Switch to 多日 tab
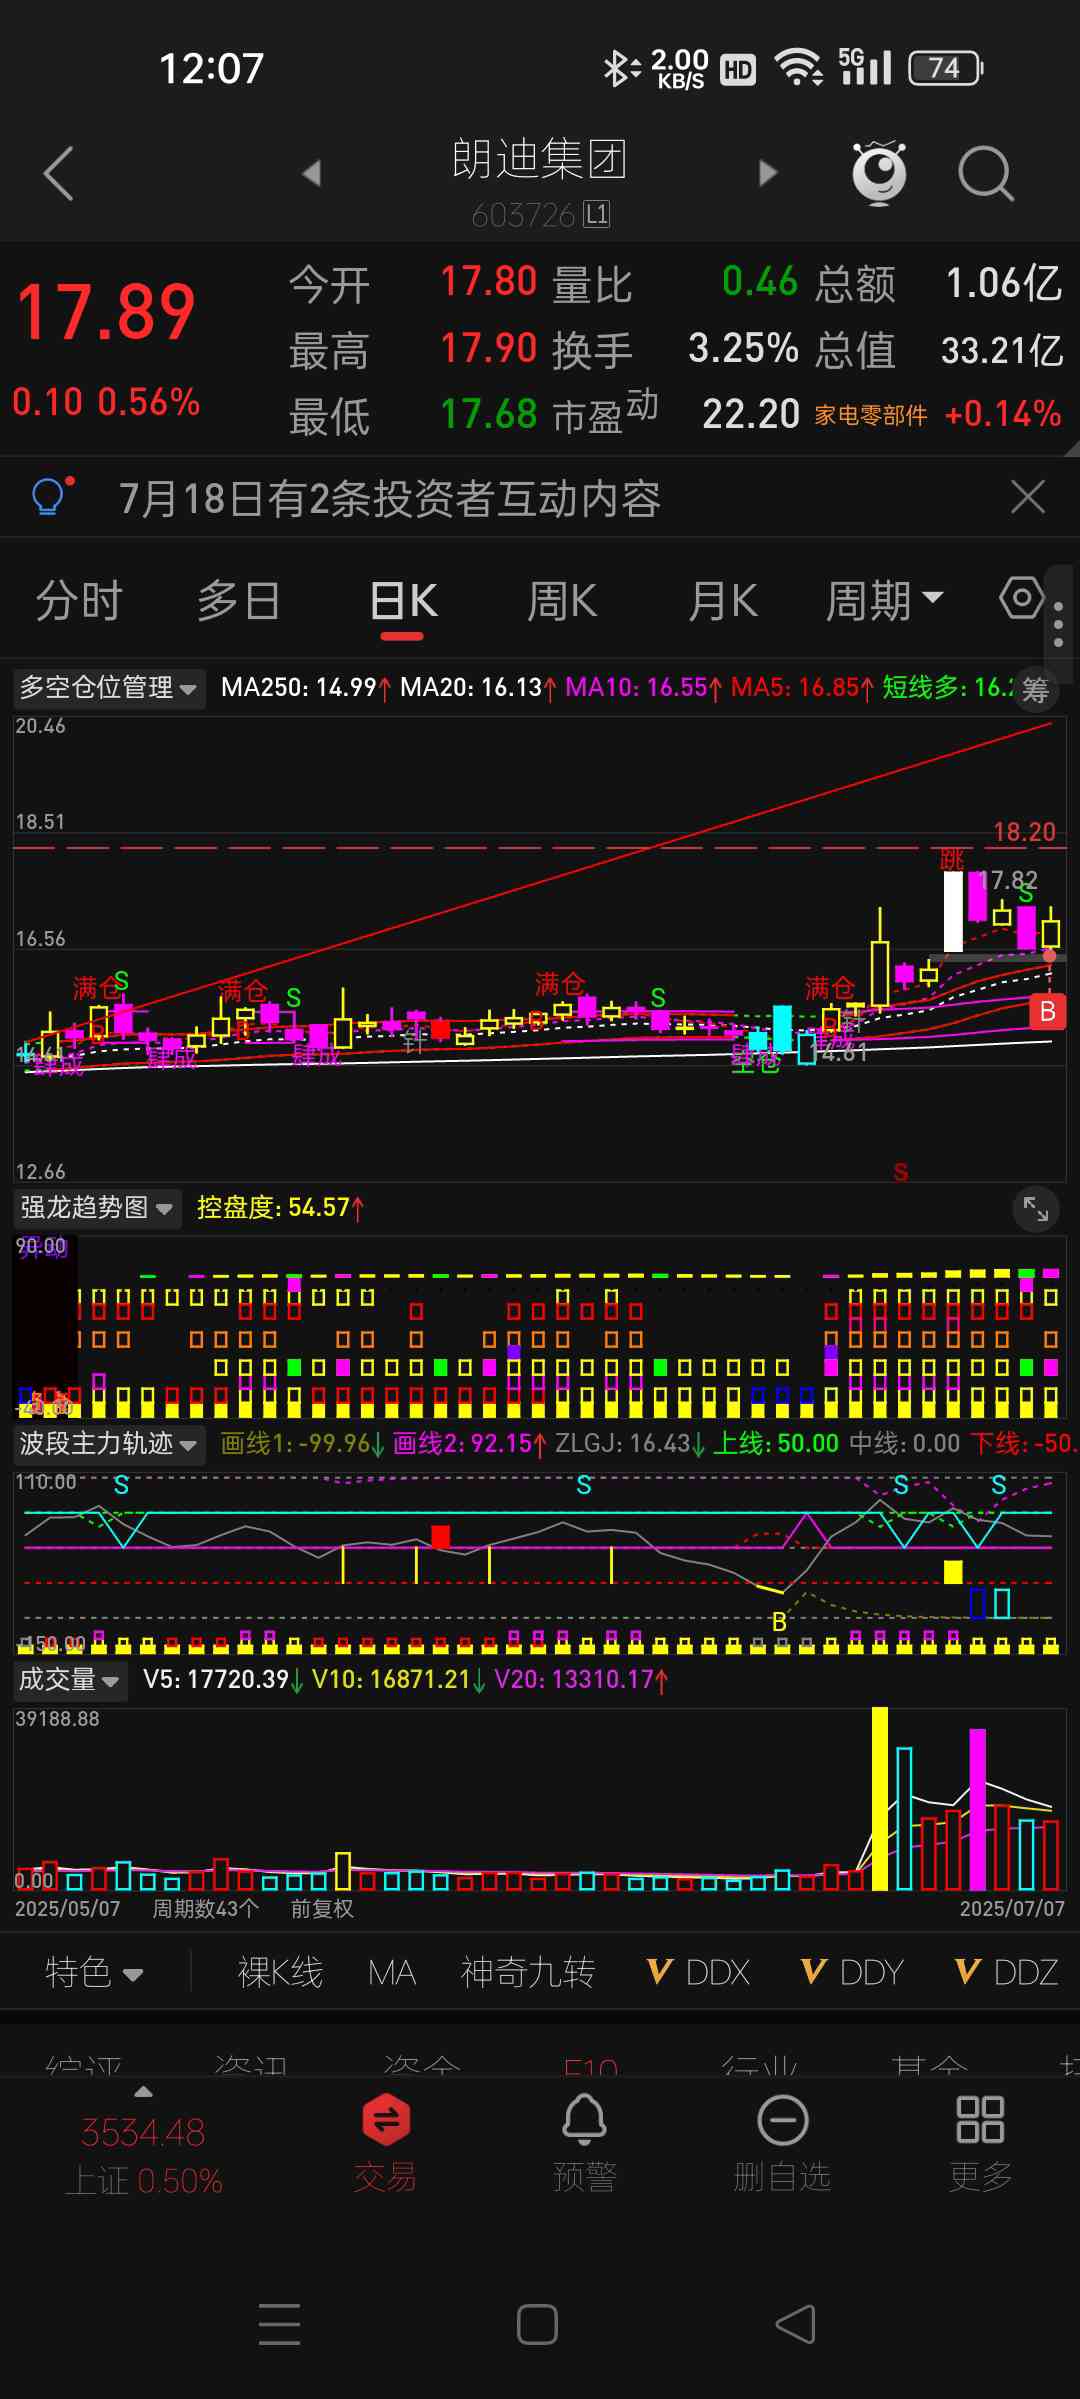 [238, 601]
